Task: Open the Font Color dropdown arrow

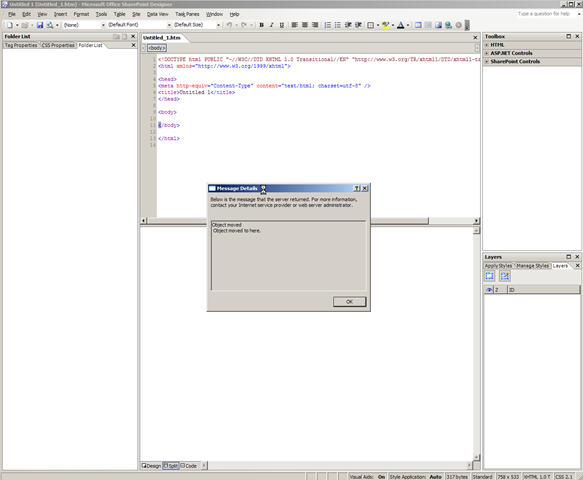Action: tap(408, 25)
